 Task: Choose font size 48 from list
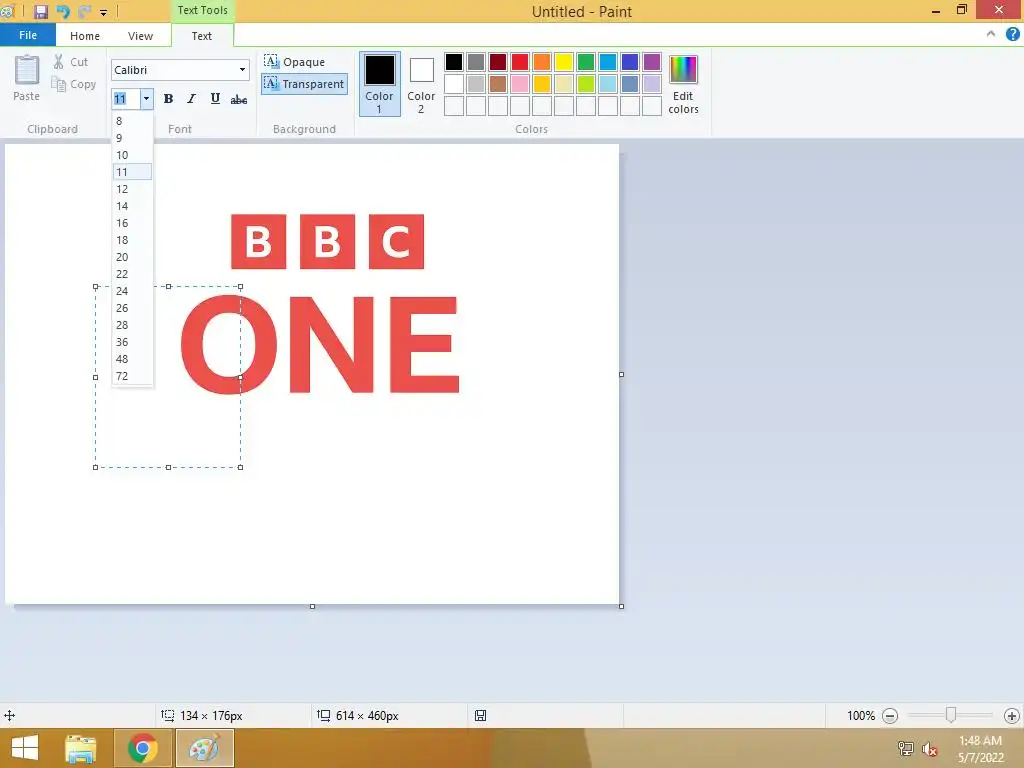click(132, 359)
